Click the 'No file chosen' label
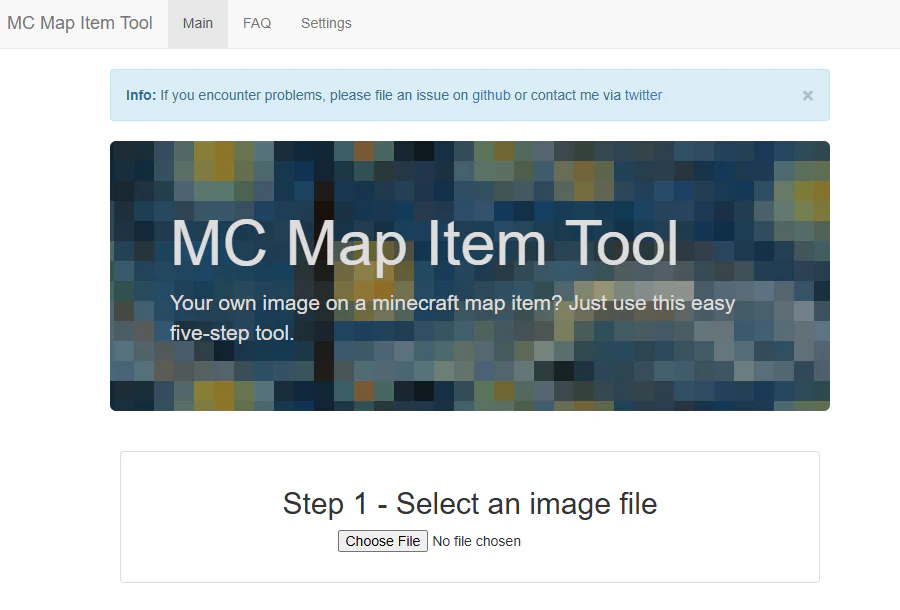 point(476,541)
